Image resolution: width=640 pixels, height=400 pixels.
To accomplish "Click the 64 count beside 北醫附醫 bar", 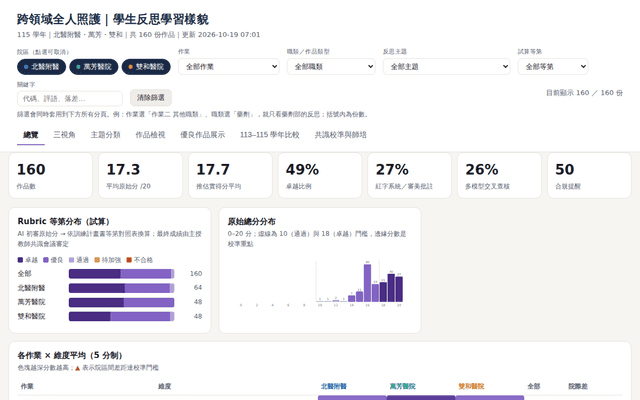I will tap(198, 288).
